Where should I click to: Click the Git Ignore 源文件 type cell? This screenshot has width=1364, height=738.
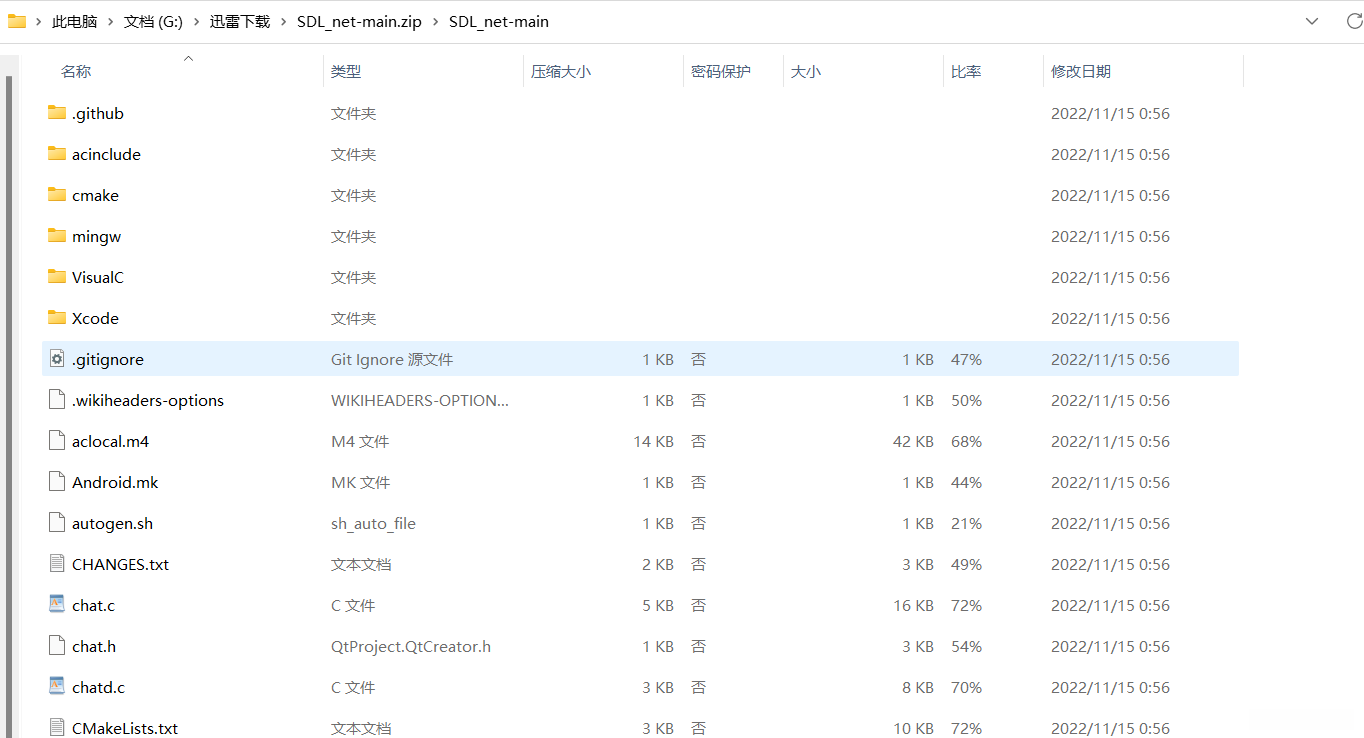(x=392, y=359)
